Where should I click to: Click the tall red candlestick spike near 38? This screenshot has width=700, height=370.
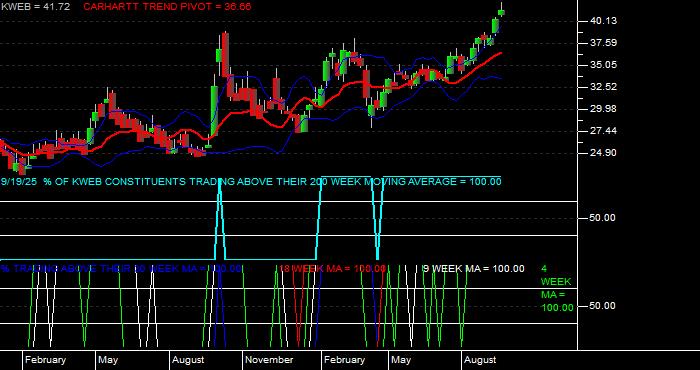pyautogui.click(x=225, y=54)
